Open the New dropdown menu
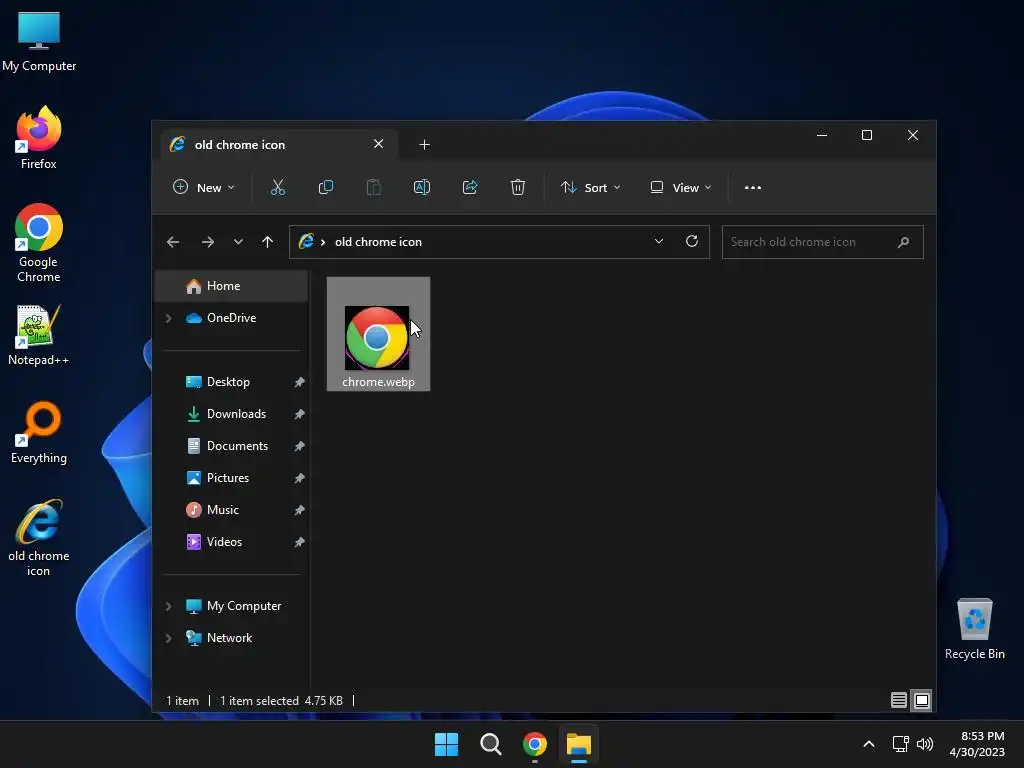 pyautogui.click(x=203, y=187)
